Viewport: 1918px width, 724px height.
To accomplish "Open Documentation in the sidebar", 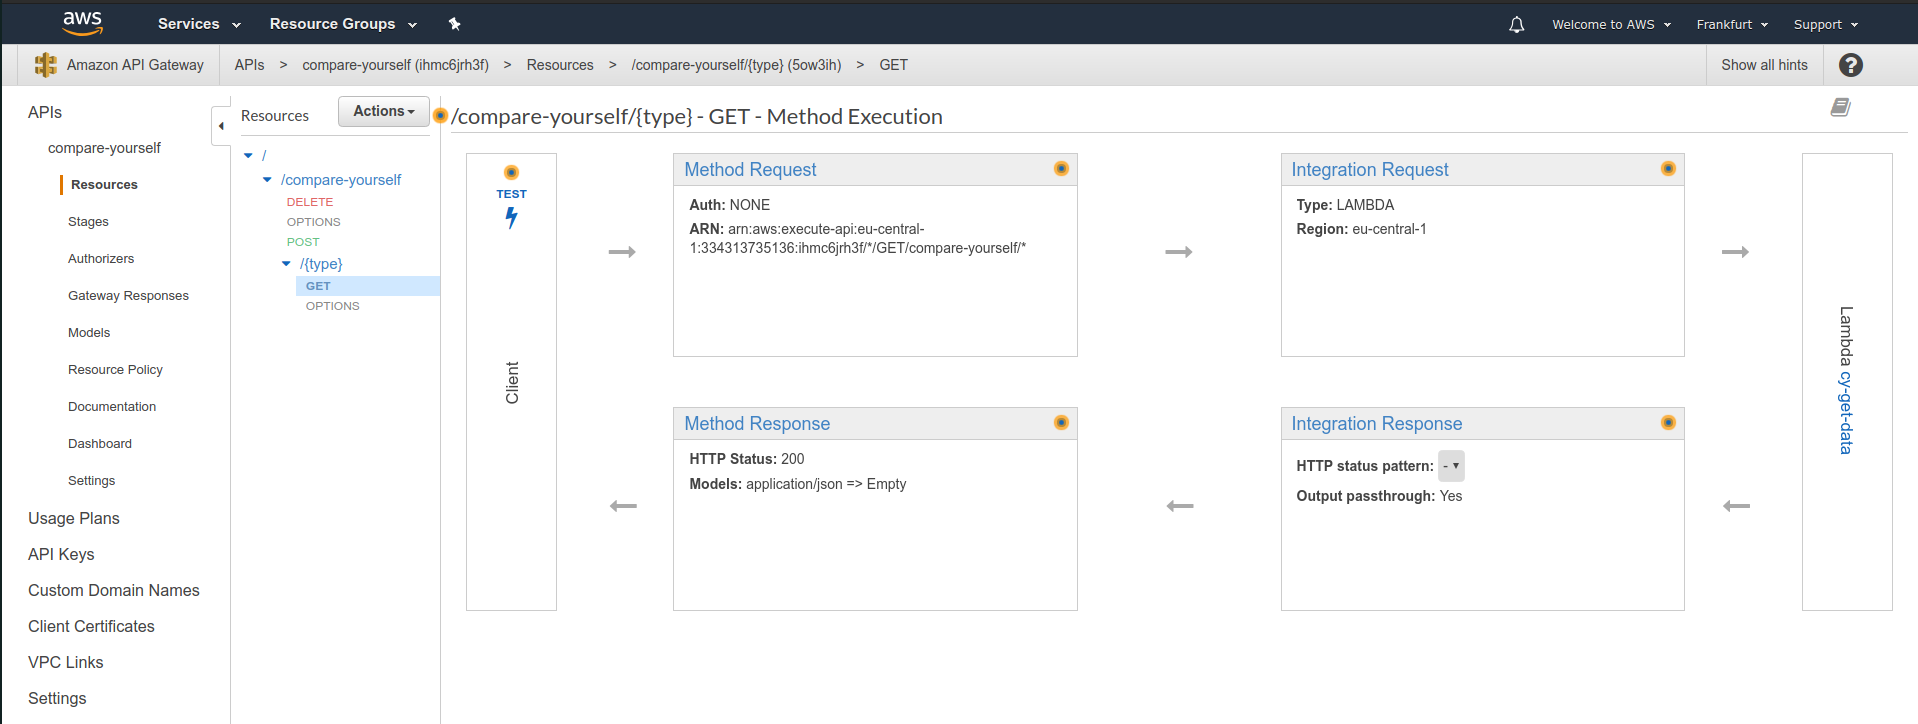I will 112,407.
